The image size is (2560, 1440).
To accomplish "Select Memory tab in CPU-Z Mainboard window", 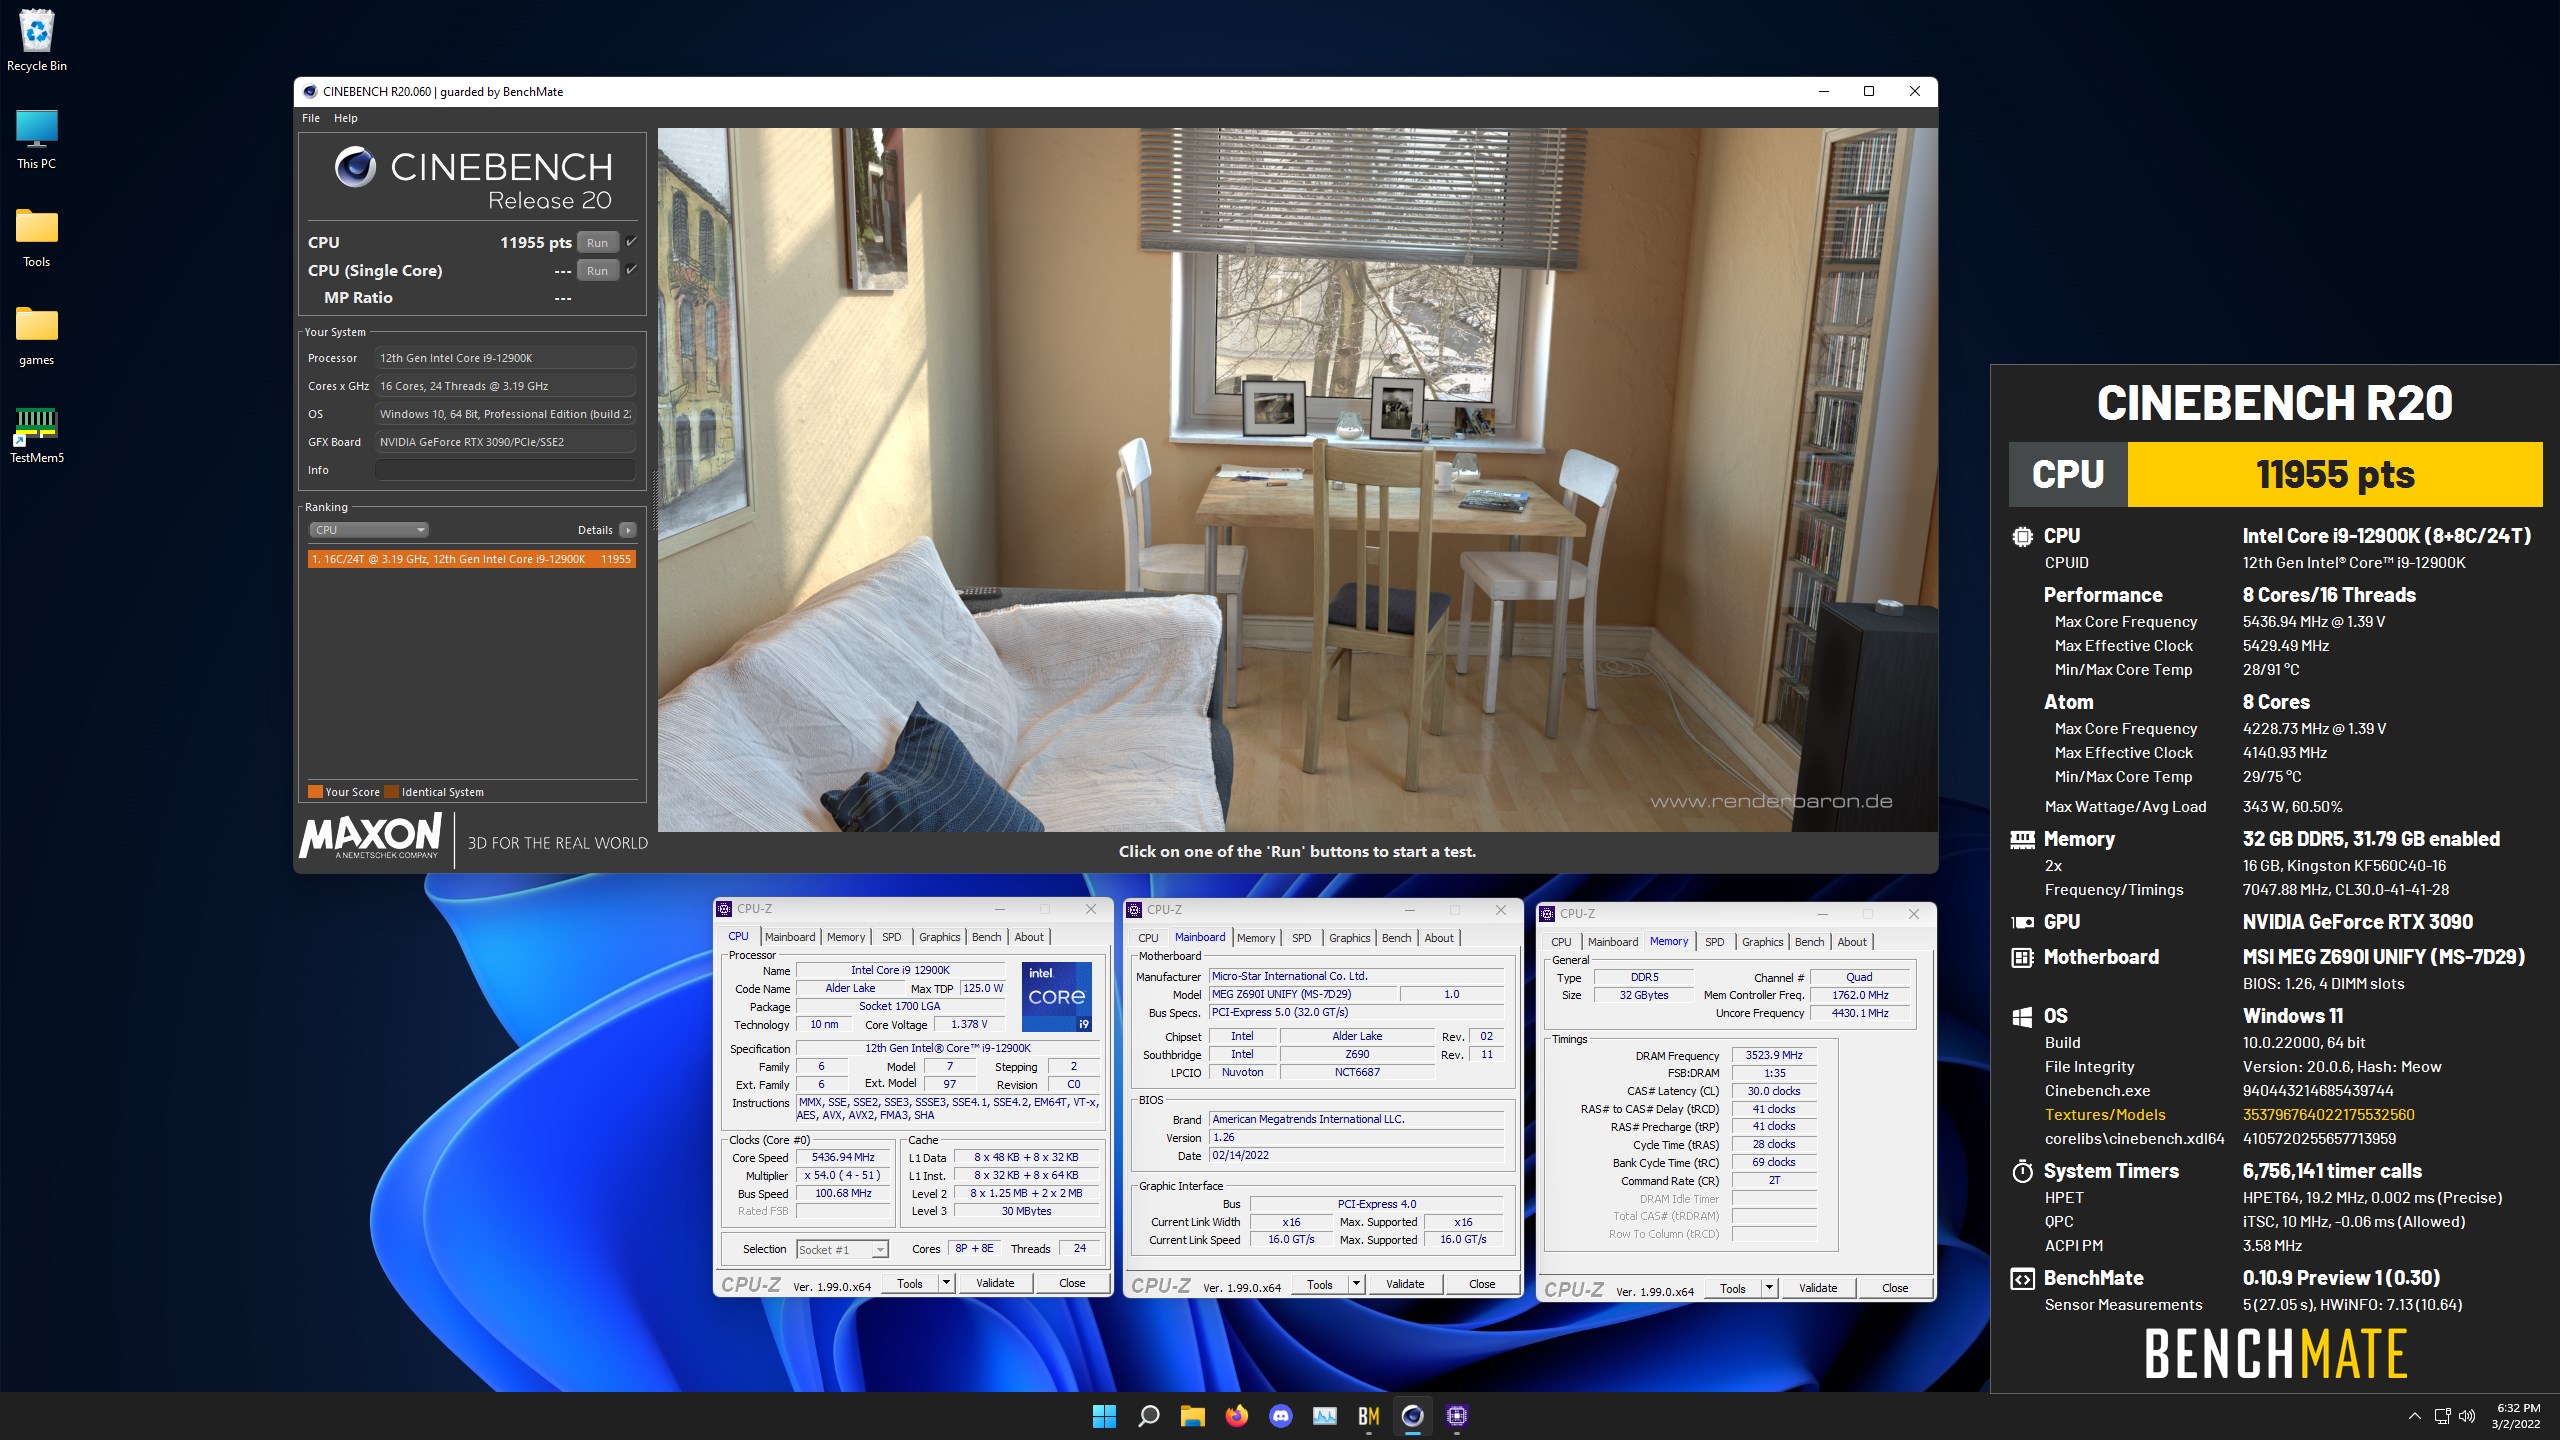I will (x=1256, y=938).
